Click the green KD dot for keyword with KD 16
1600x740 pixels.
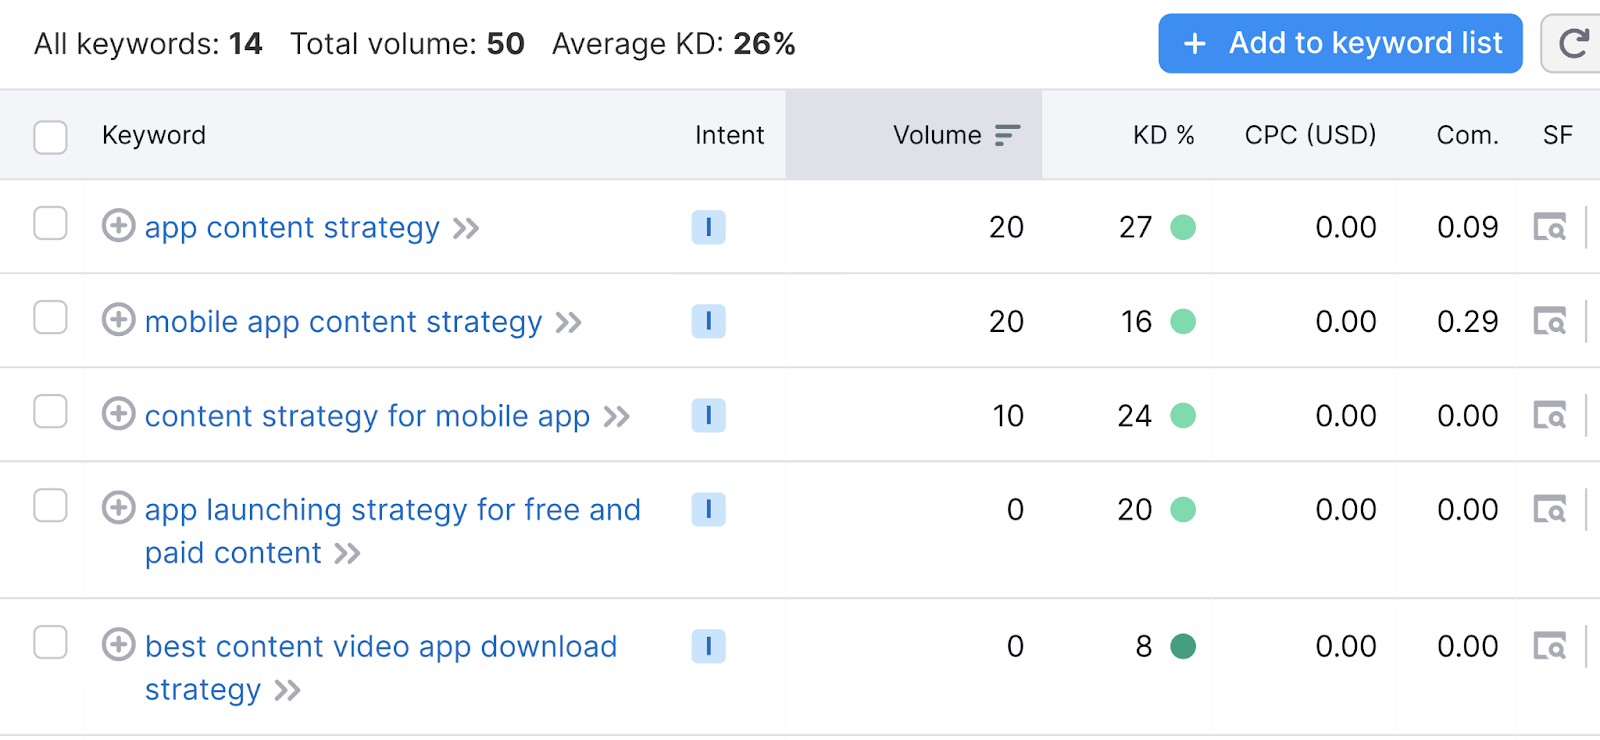1183,322
